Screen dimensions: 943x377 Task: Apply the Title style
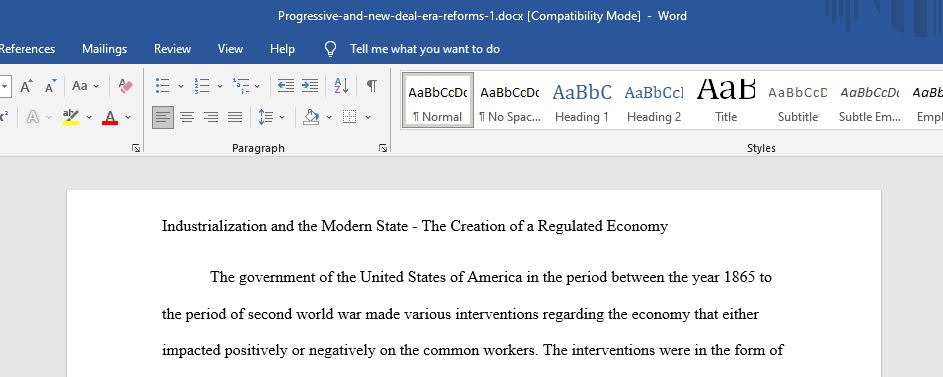pyautogui.click(x=726, y=101)
